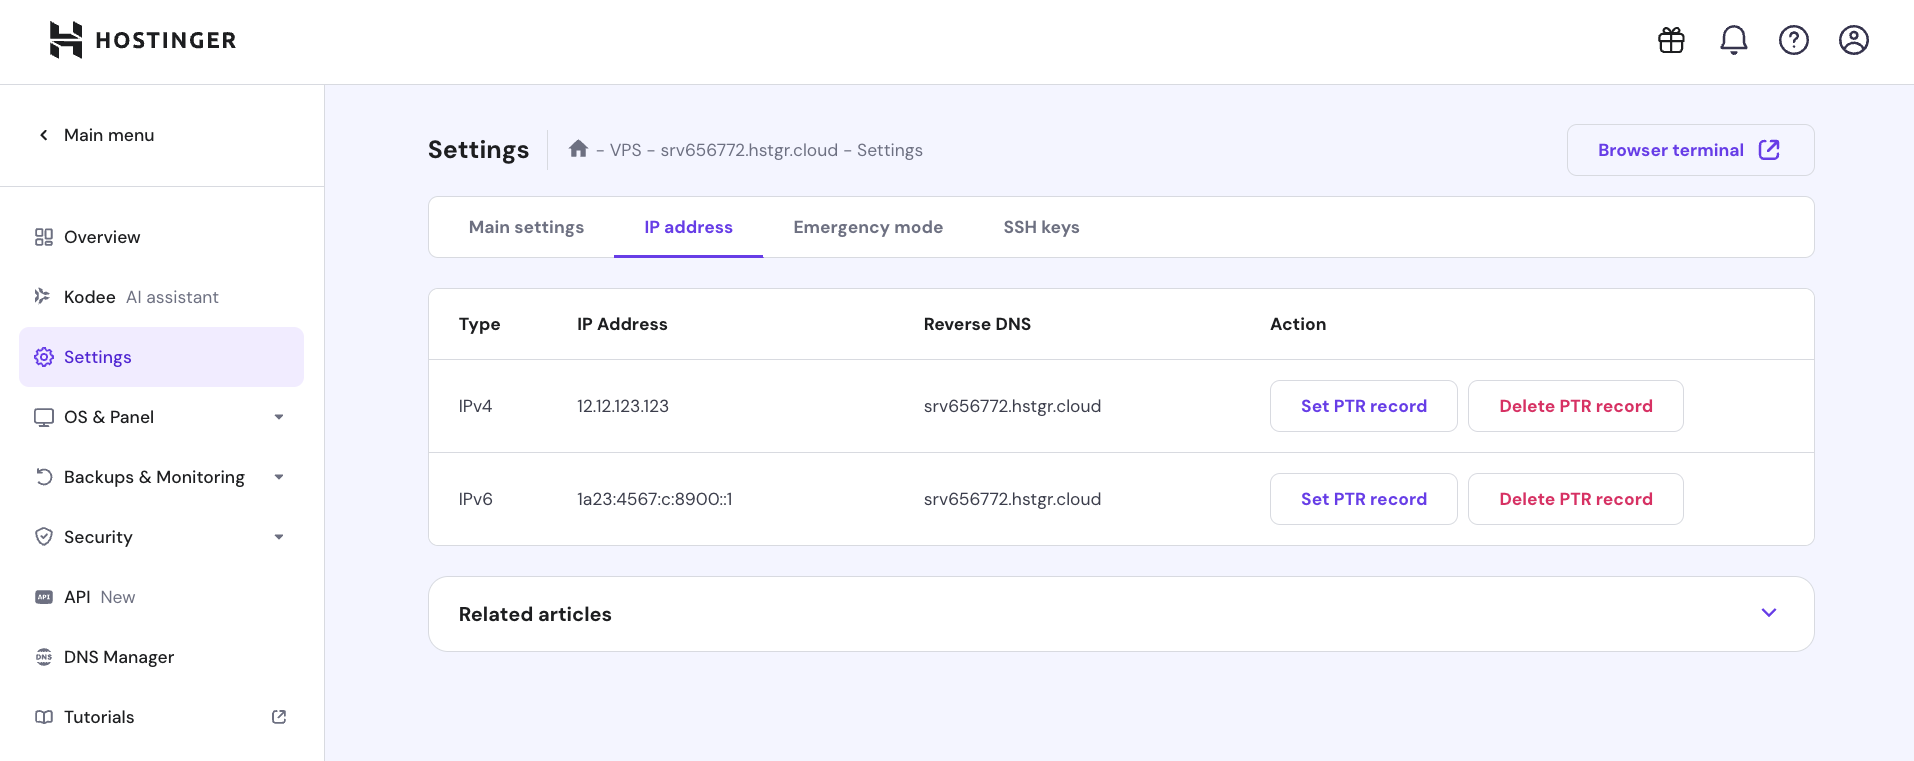The width and height of the screenshot is (1914, 761).
Task: Switch to the Emergency mode tab
Action: pyautogui.click(x=867, y=227)
